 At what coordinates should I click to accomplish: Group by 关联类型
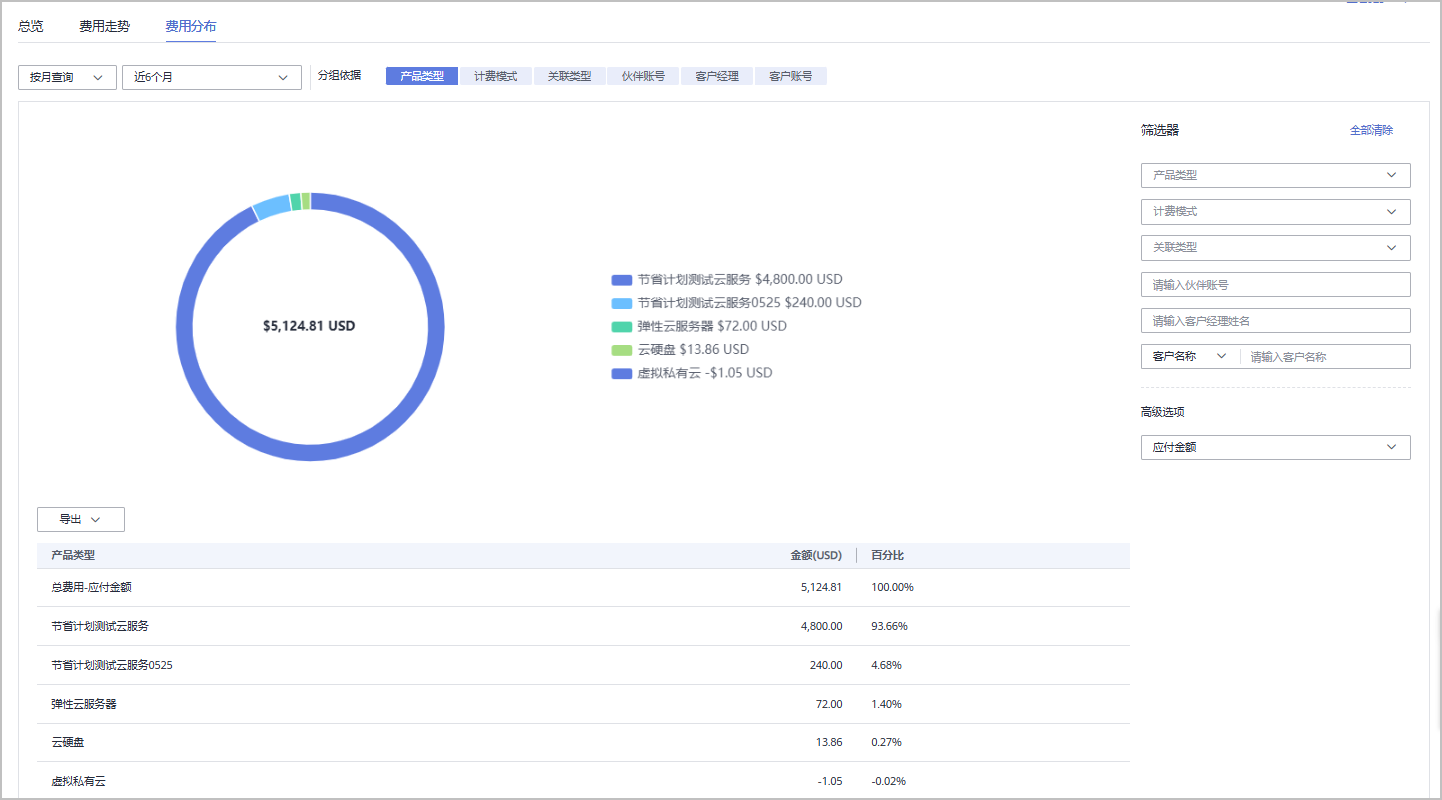click(569, 76)
